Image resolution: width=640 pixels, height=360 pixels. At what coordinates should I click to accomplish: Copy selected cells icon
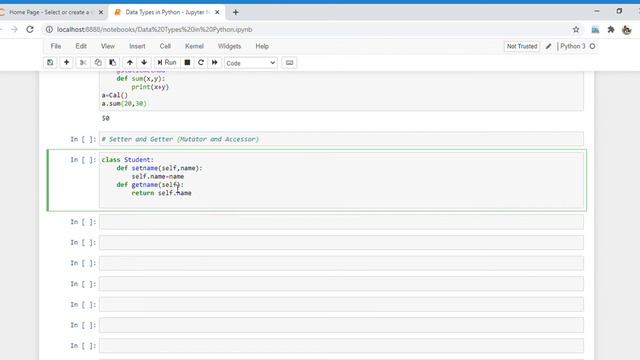tap(98, 63)
